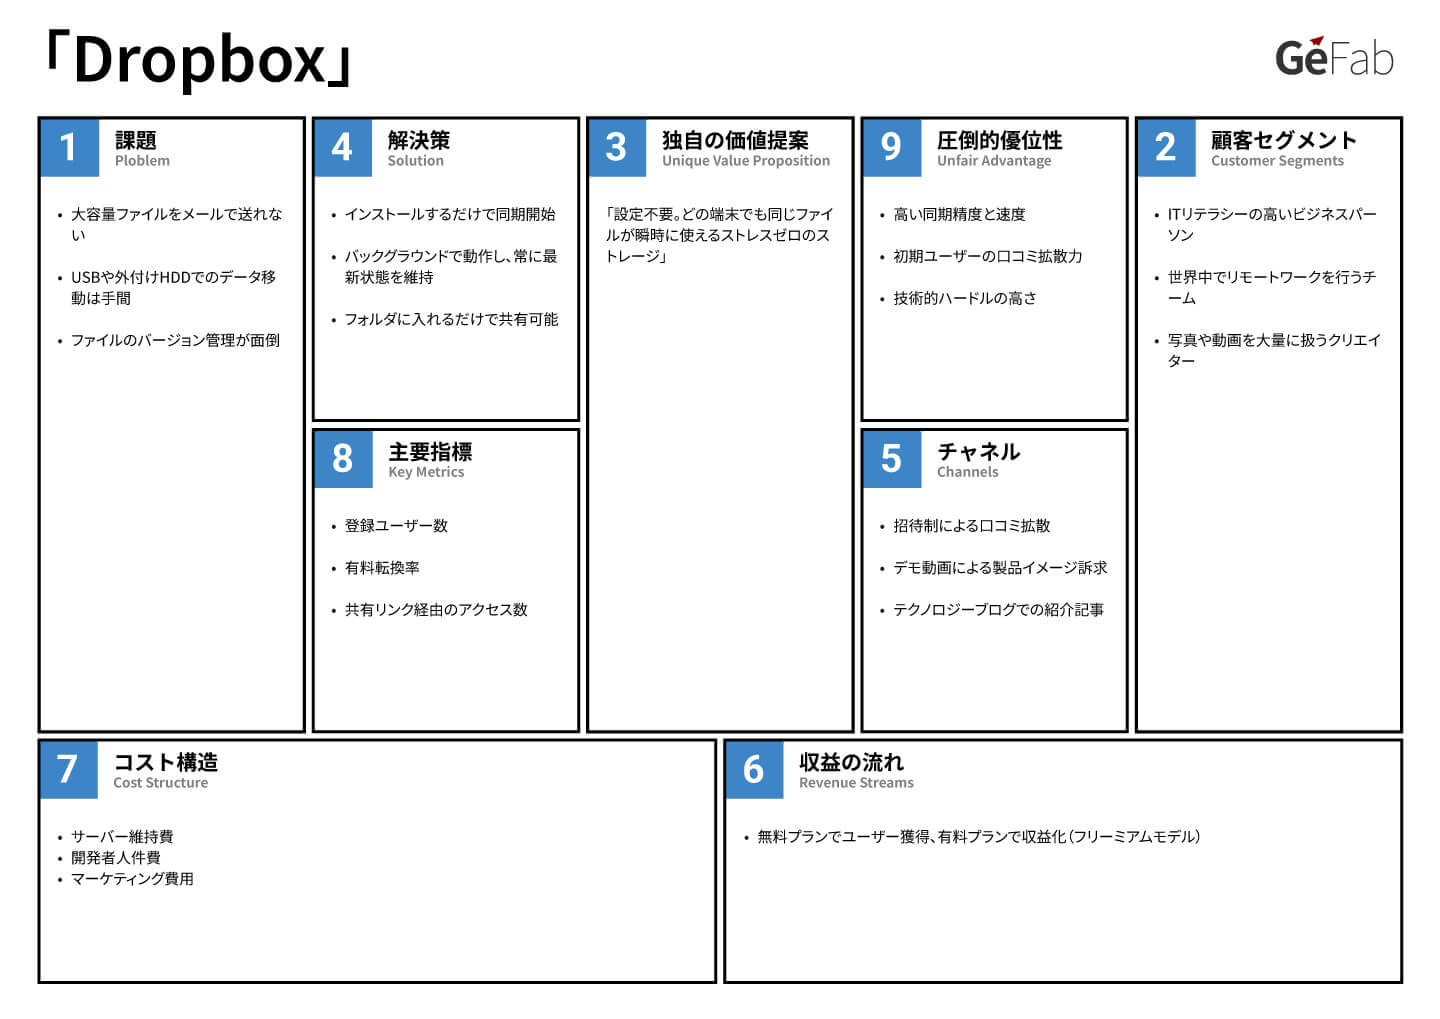
Task: Click the number 8 badge for 主要指標
Action: click(x=343, y=460)
